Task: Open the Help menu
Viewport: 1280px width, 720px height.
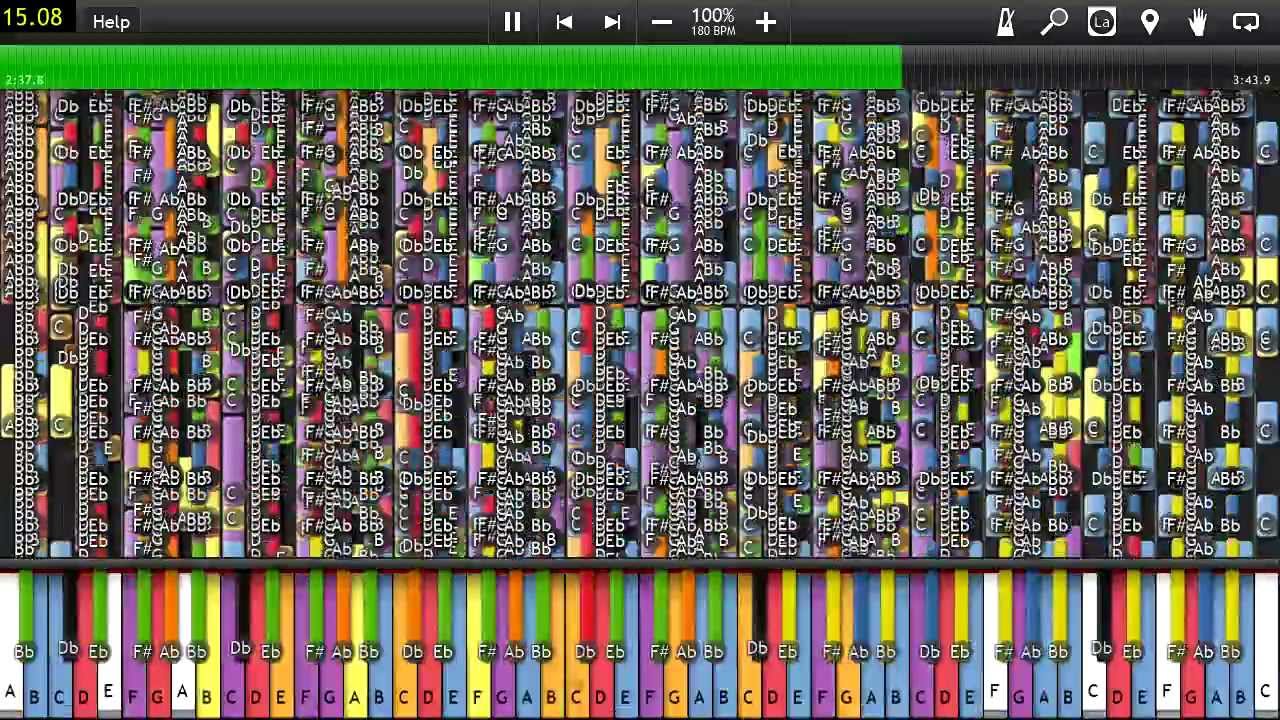Action: coord(111,22)
